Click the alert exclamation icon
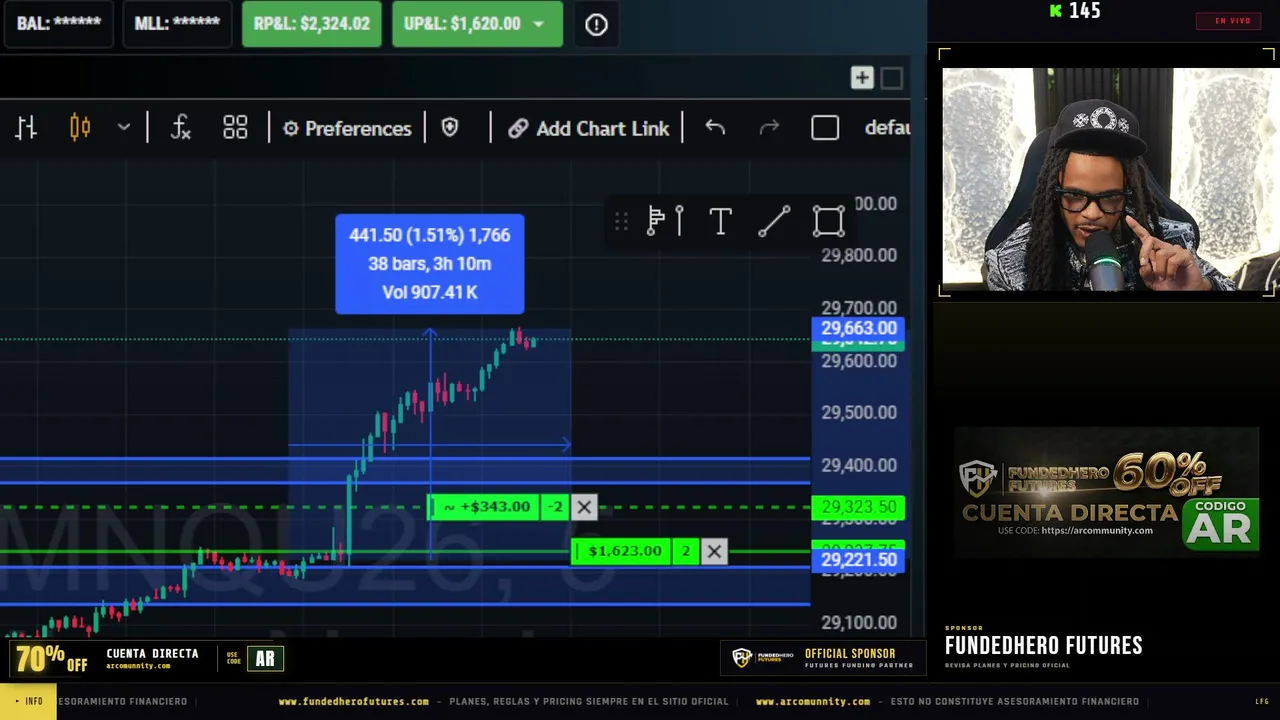This screenshot has height=720, width=1280. [596, 24]
